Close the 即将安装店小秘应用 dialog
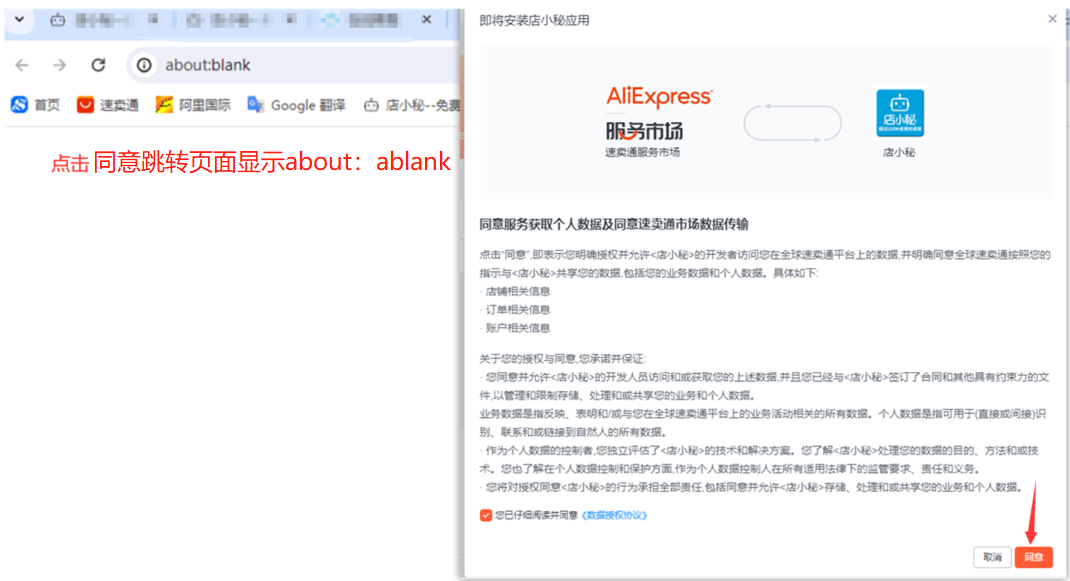 1052,19
